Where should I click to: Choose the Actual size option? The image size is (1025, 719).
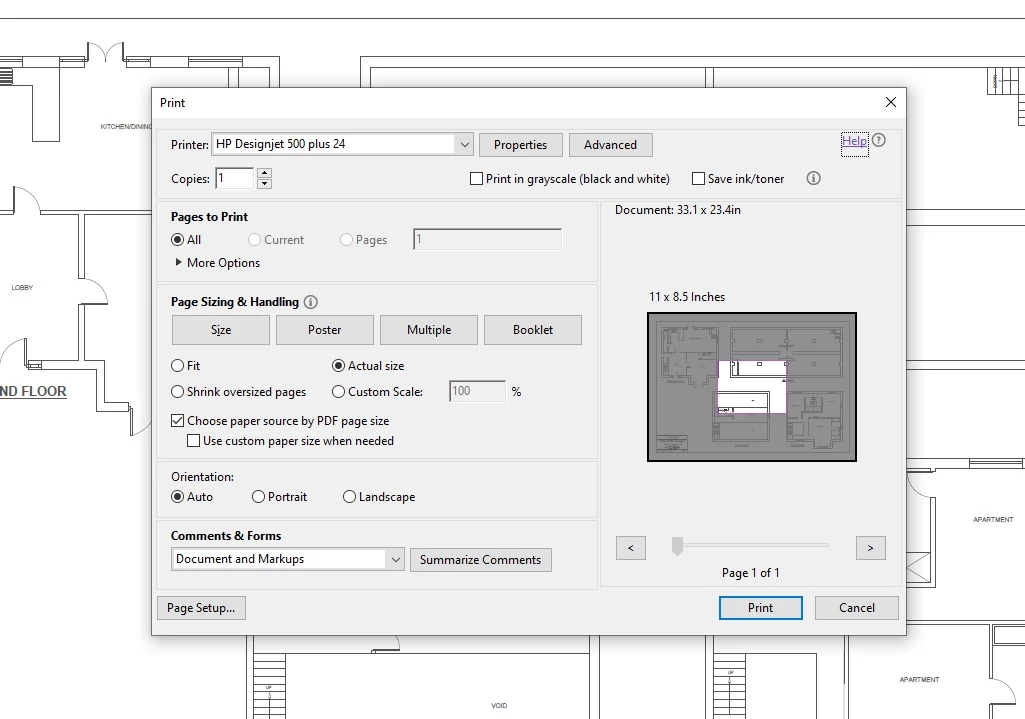(338, 365)
